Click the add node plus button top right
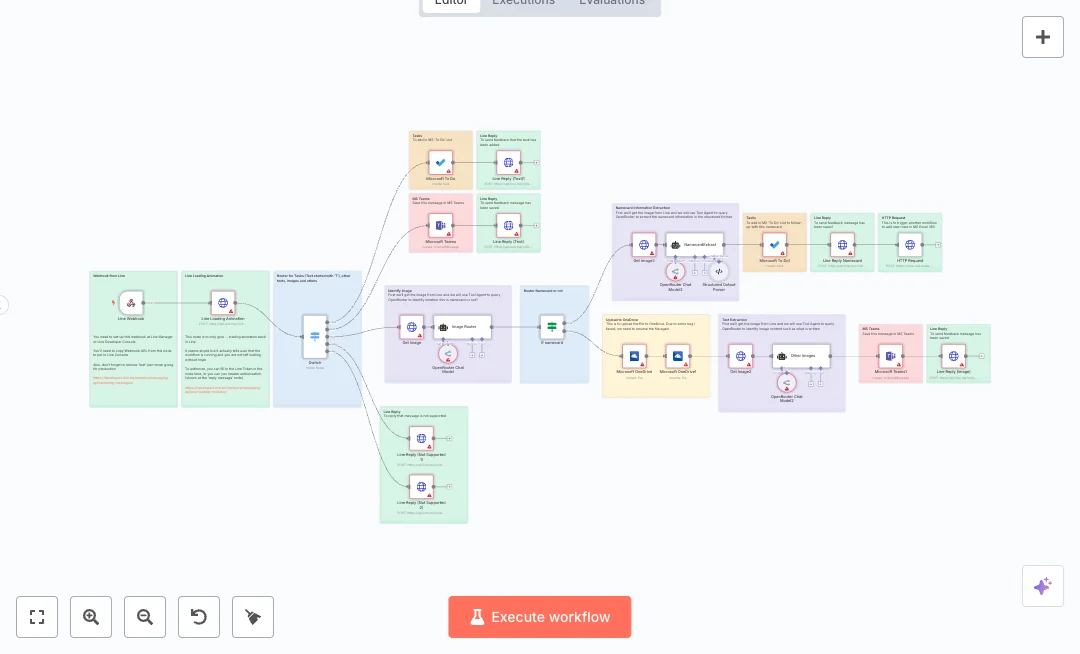 (x=1043, y=37)
